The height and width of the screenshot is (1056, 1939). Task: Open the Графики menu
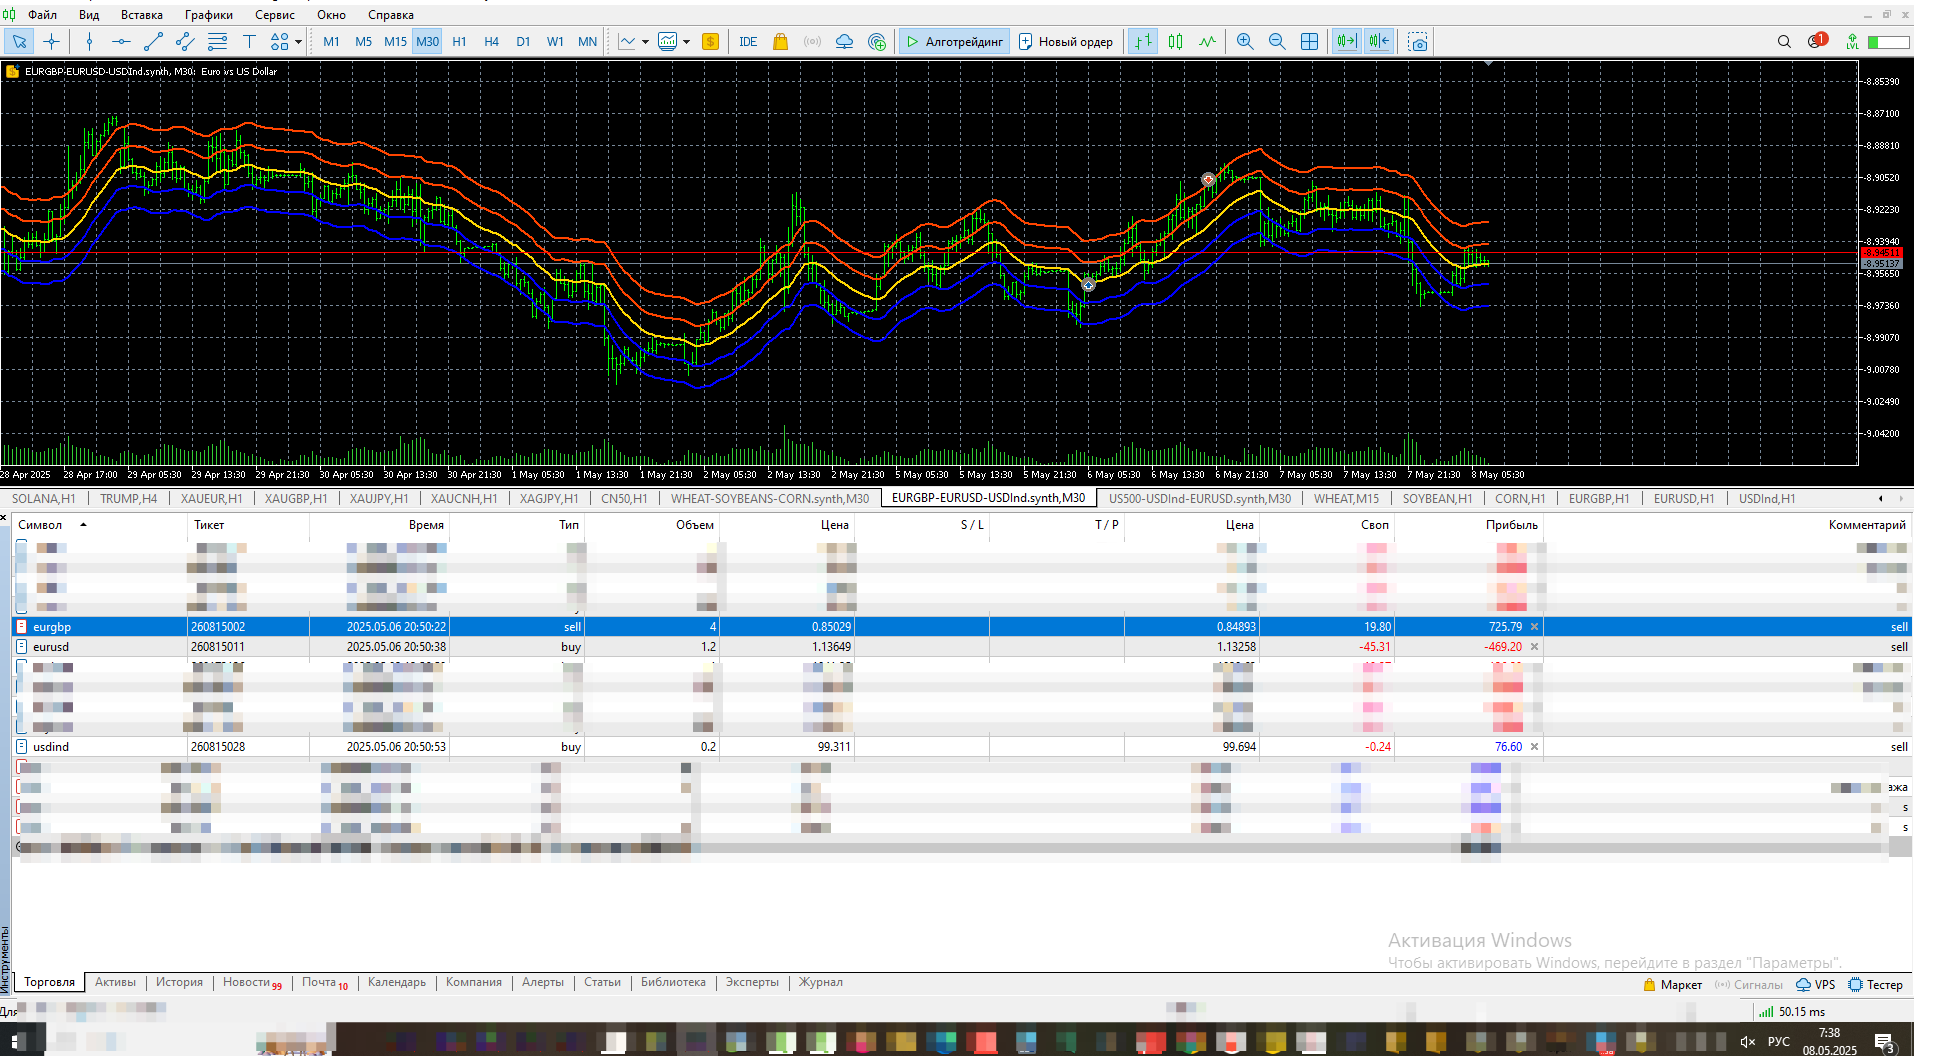(208, 15)
